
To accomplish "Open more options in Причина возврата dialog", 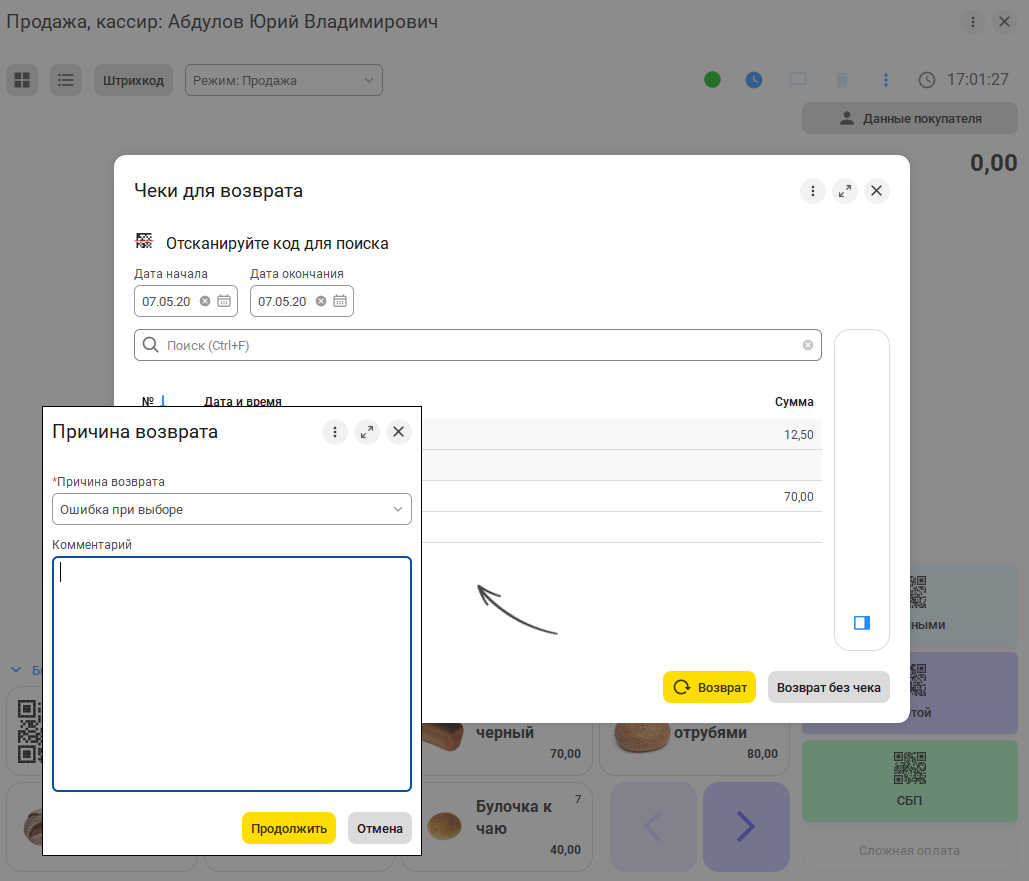I will click(335, 432).
